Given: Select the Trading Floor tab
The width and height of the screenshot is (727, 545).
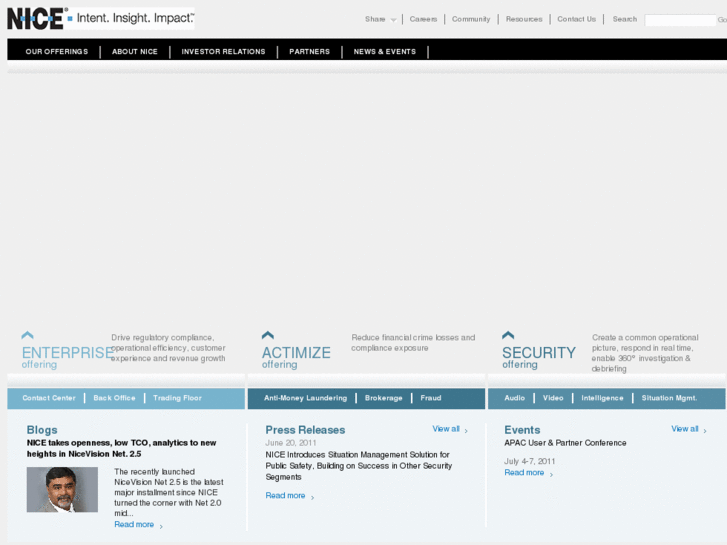Looking at the screenshot, I should point(177,398).
